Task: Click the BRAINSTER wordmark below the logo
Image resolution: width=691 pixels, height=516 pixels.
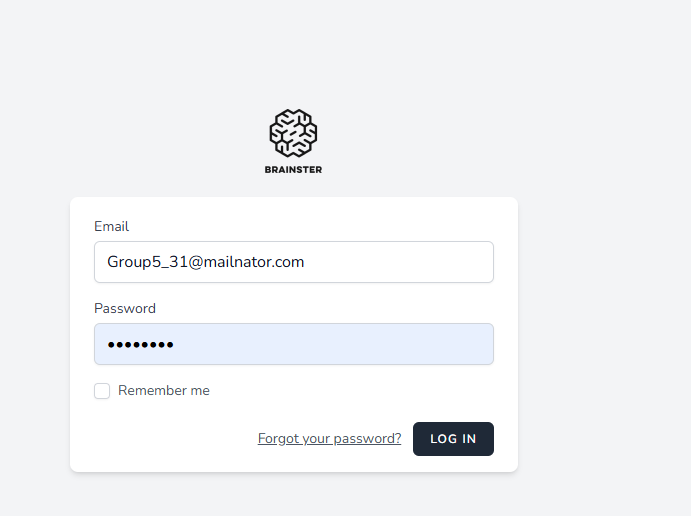Action: pos(293,170)
